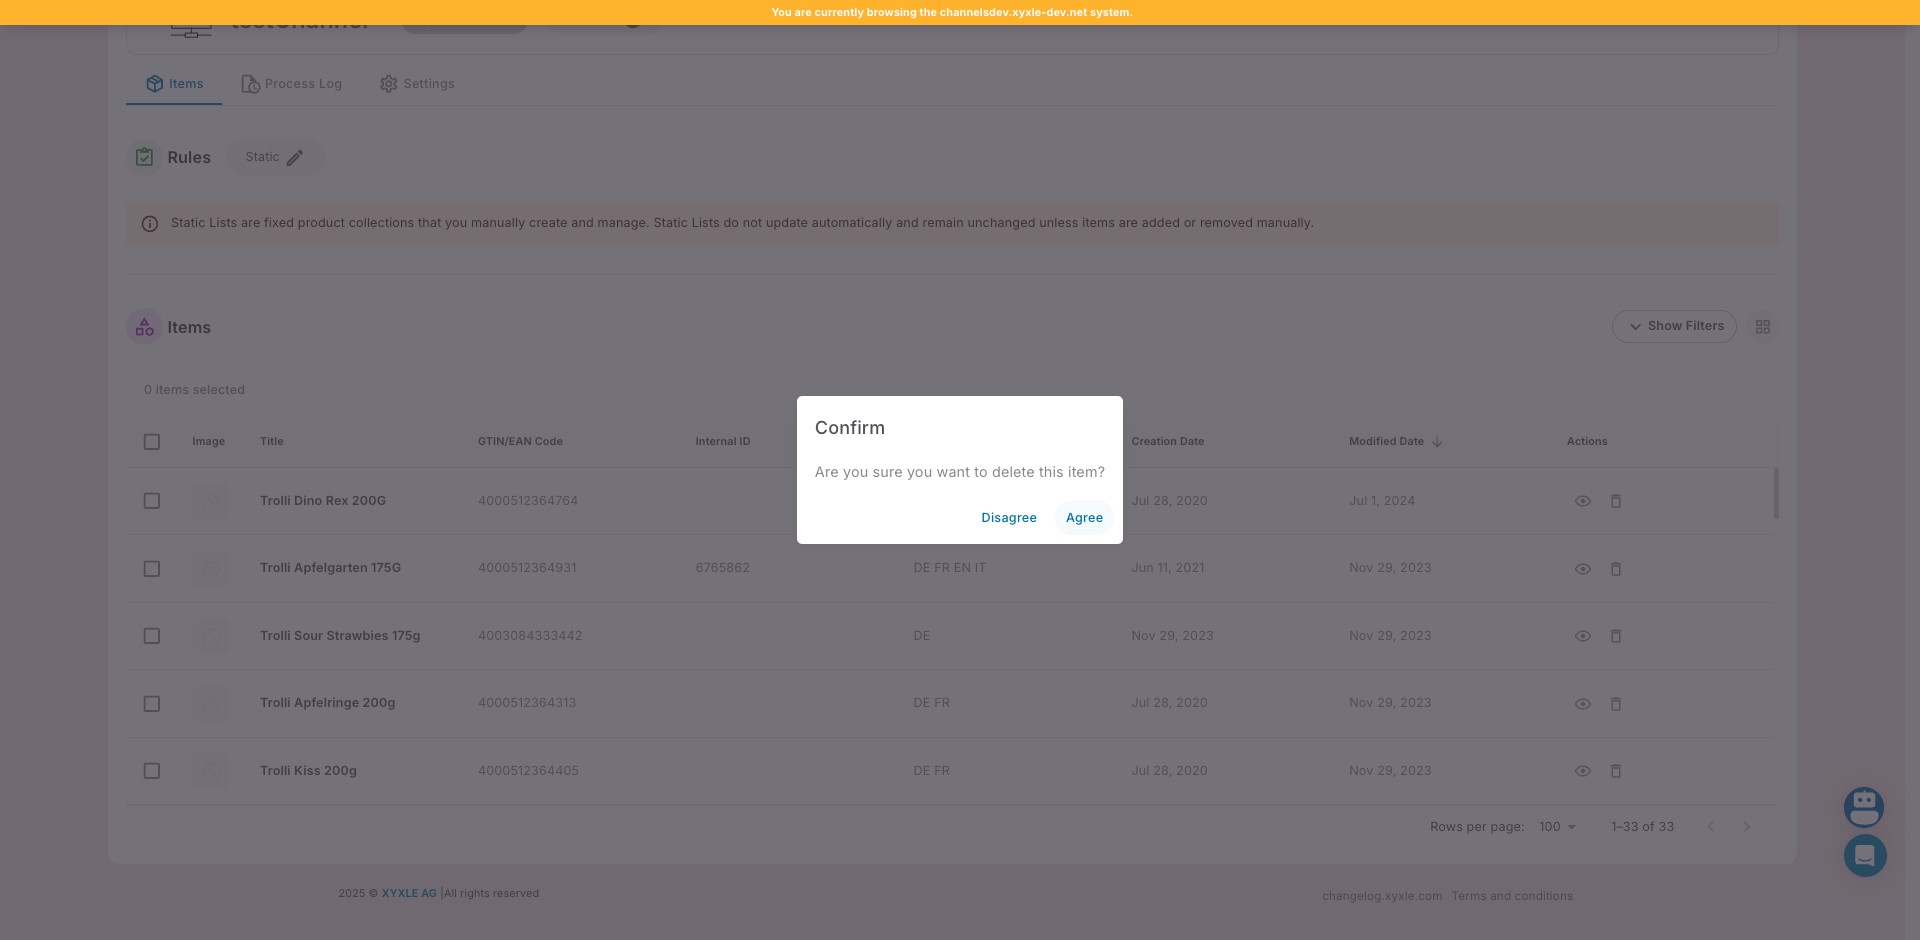1920x940 pixels.
Task: Select the Trolli Apfelringe 200g checkbox
Action: coord(152,704)
